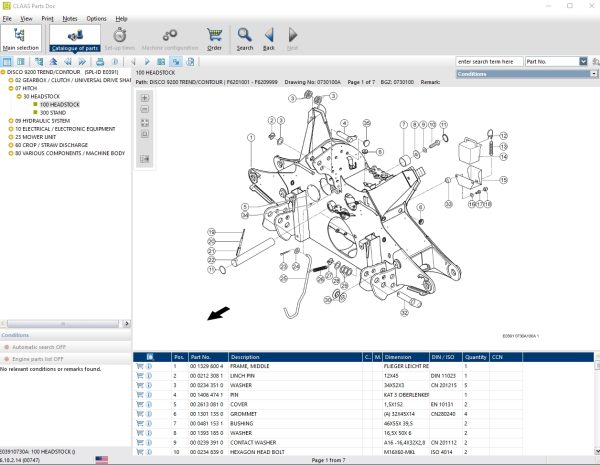Open the Main selection view
This screenshot has width=600, height=465.
click(x=21, y=38)
